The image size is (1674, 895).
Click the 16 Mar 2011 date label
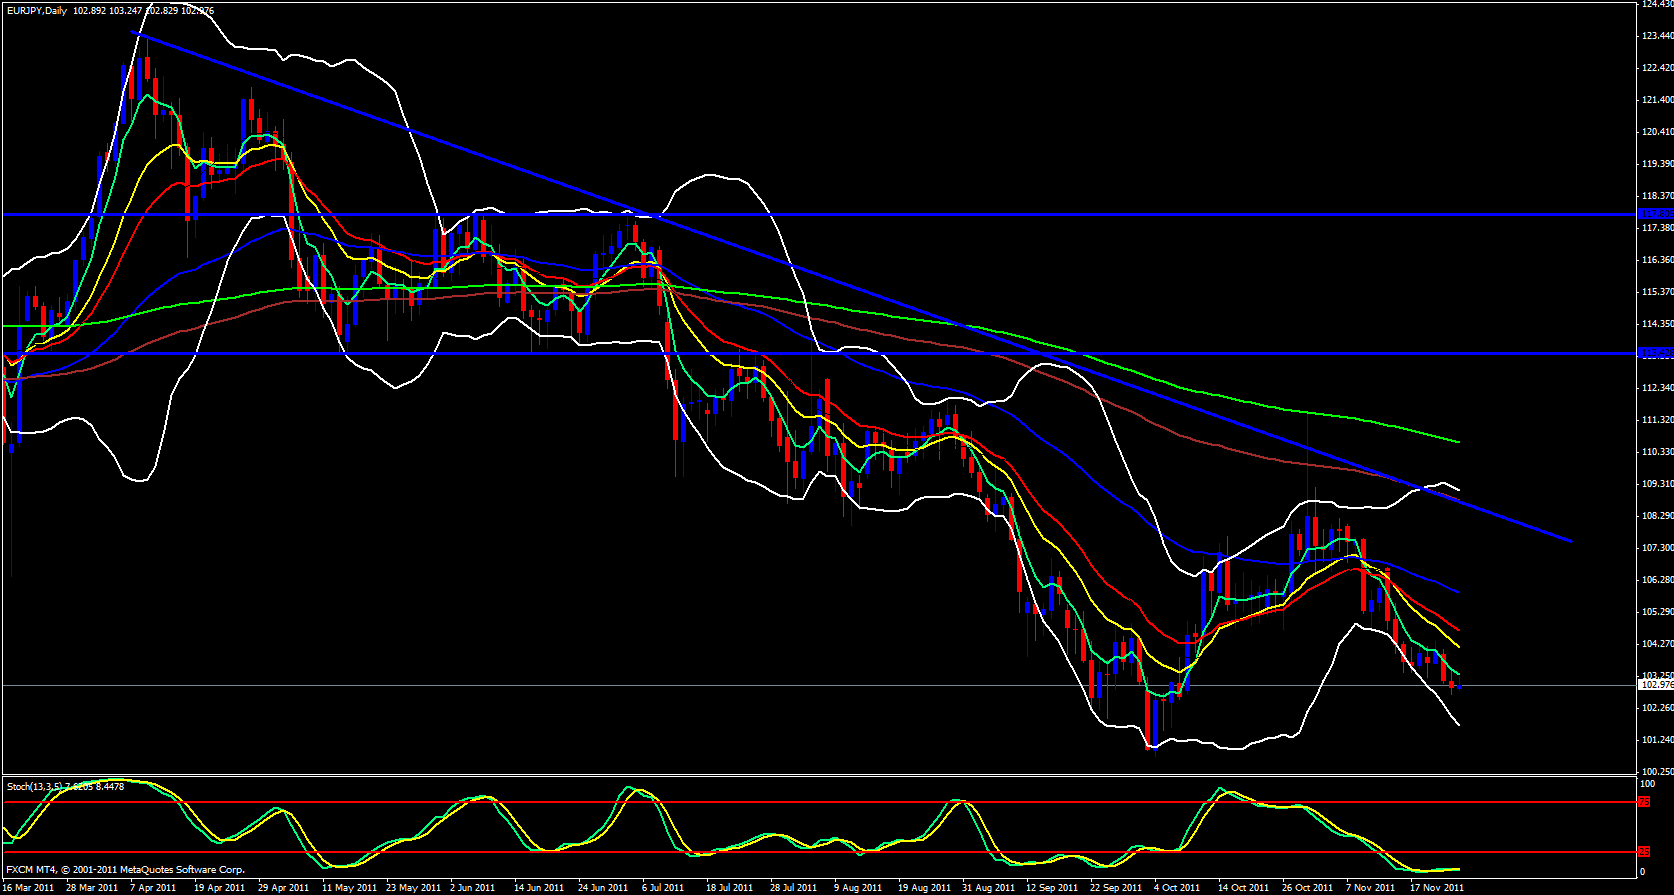click(30, 887)
